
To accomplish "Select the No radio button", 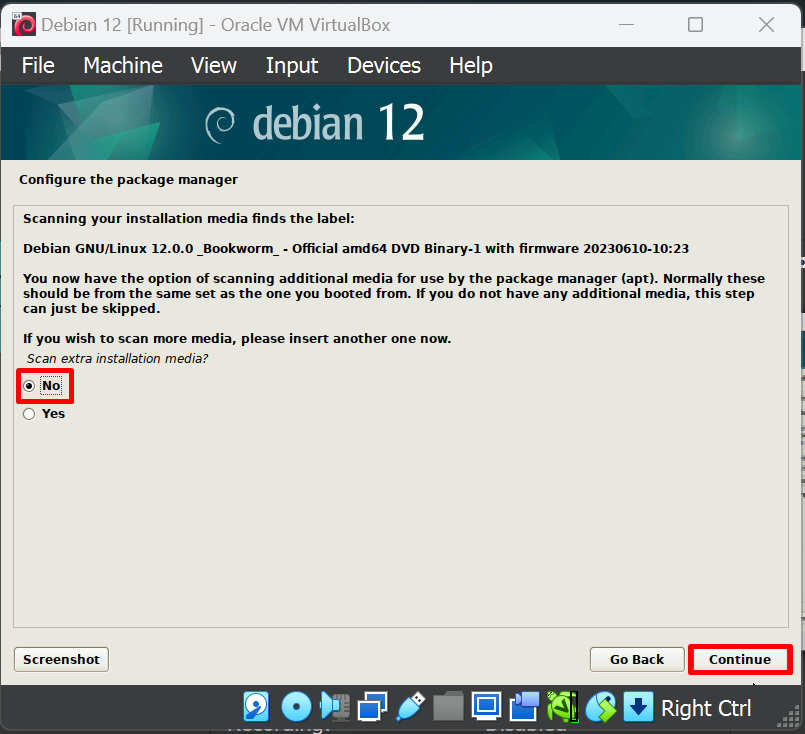I will (x=29, y=385).
